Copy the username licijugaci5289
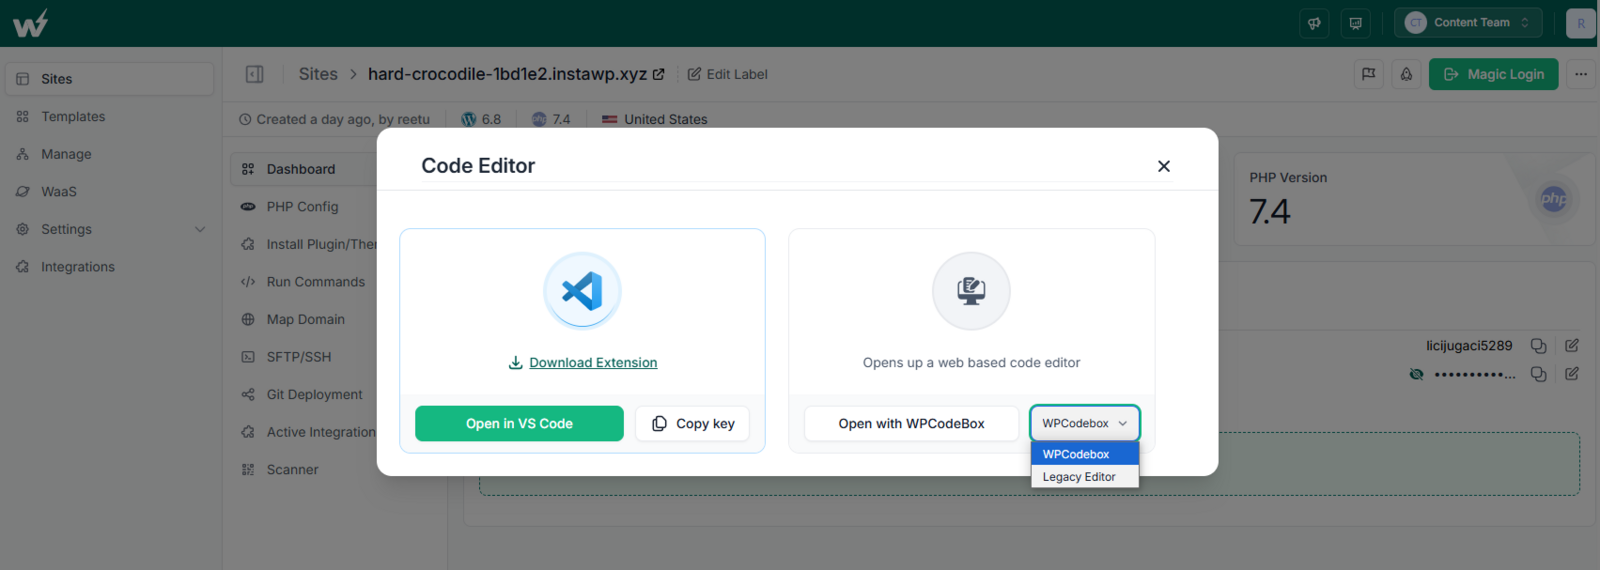The image size is (1600, 570). tap(1539, 346)
